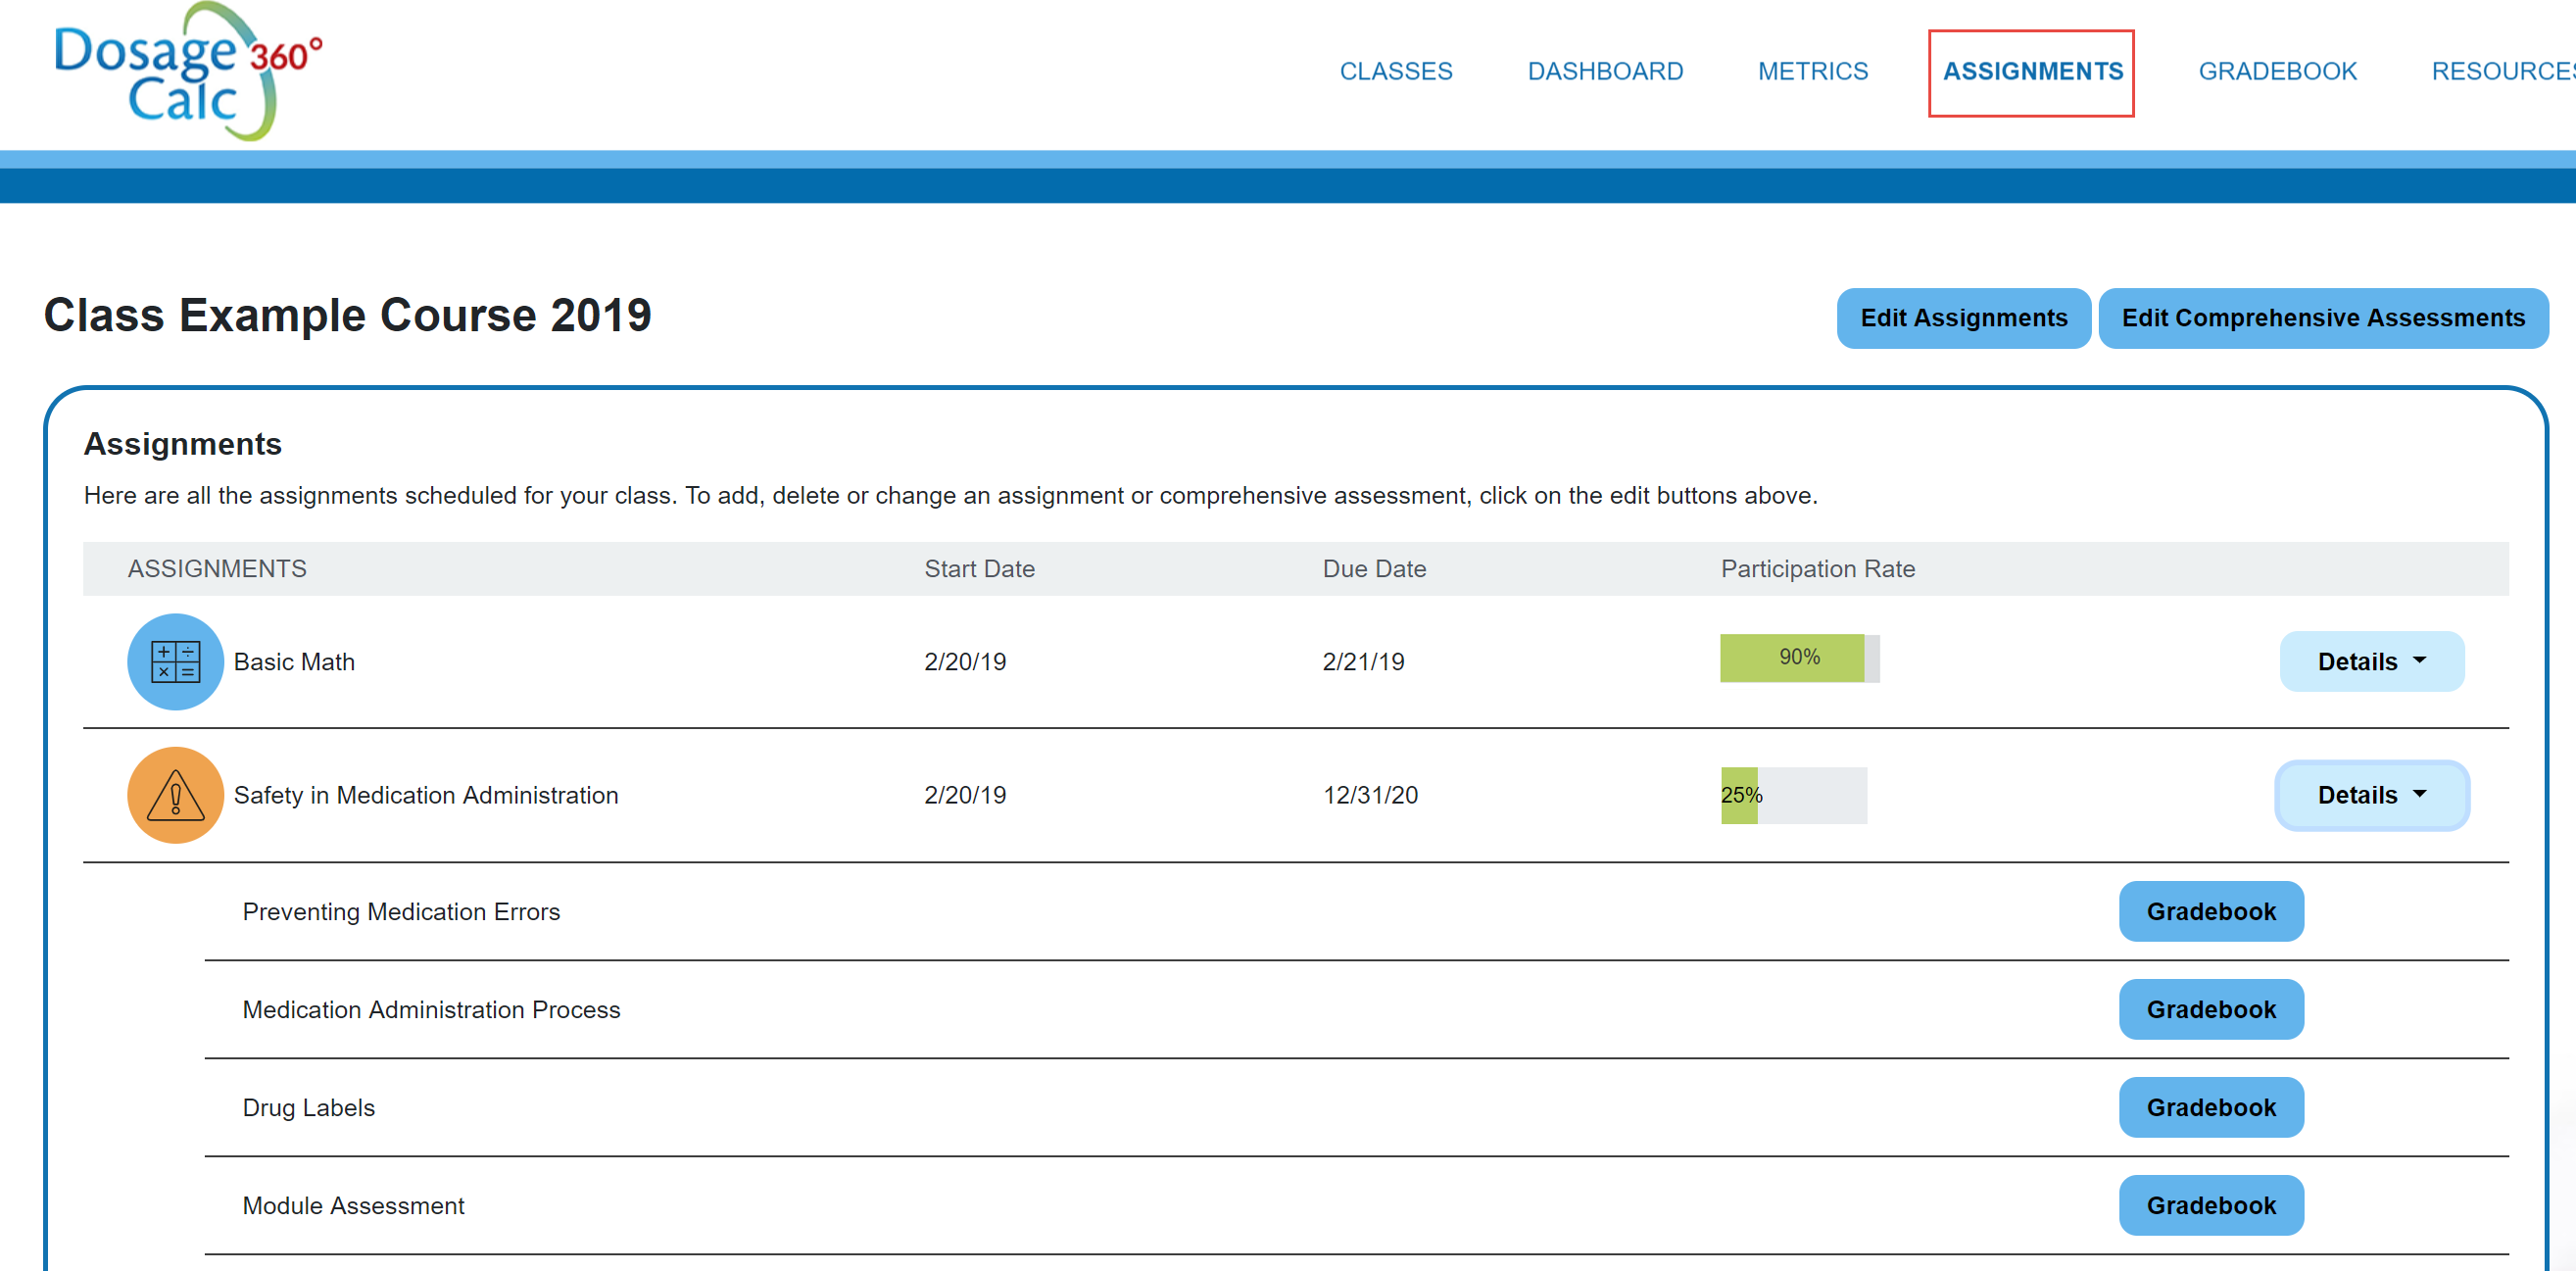This screenshot has width=2576, height=1271.
Task: Click the Basic Math assignment name
Action: [x=294, y=662]
